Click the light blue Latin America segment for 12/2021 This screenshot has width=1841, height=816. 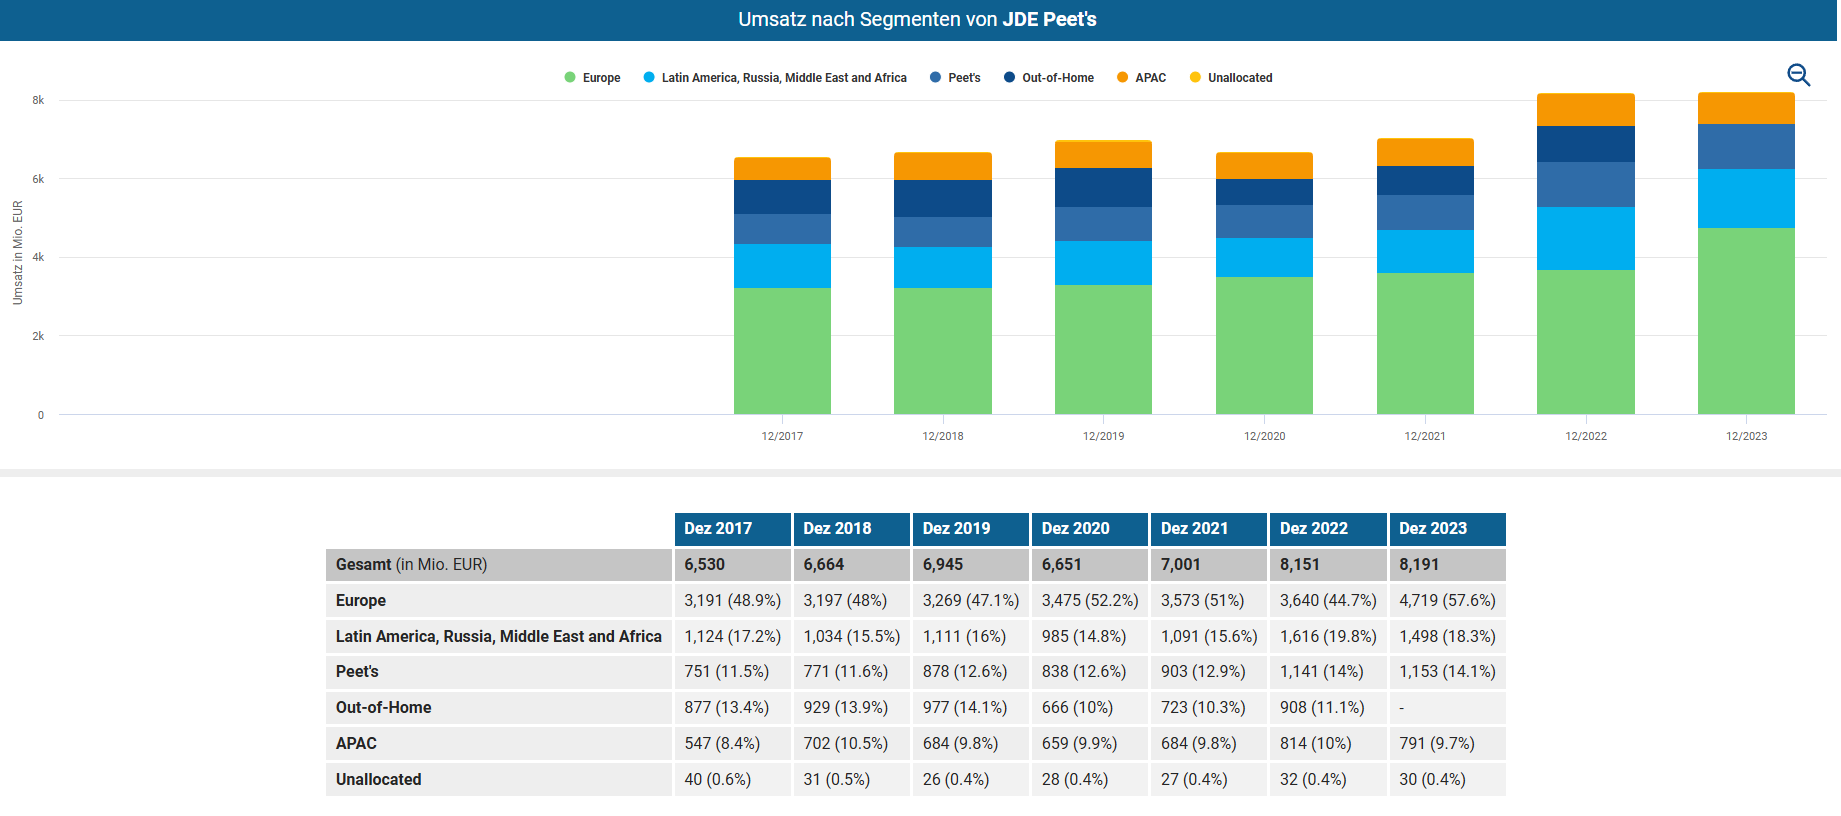(1425, 251)
